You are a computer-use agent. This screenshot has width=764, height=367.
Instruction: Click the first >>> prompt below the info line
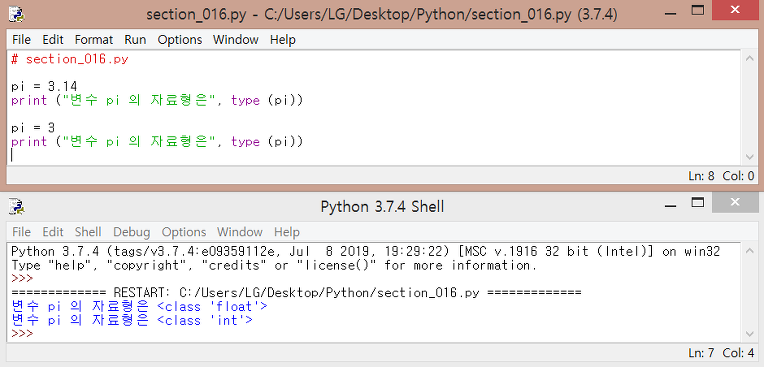click(22, 279)
